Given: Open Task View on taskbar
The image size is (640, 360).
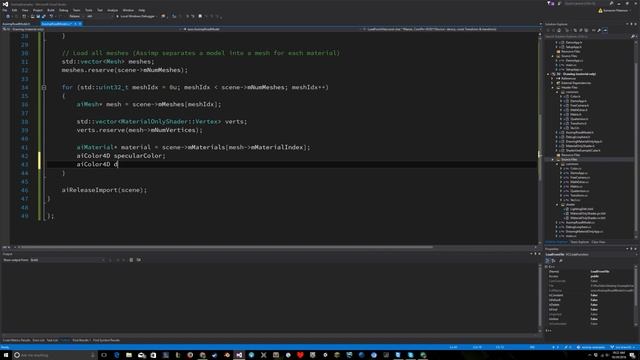Looking at the screenshot, I should point(104,355).
